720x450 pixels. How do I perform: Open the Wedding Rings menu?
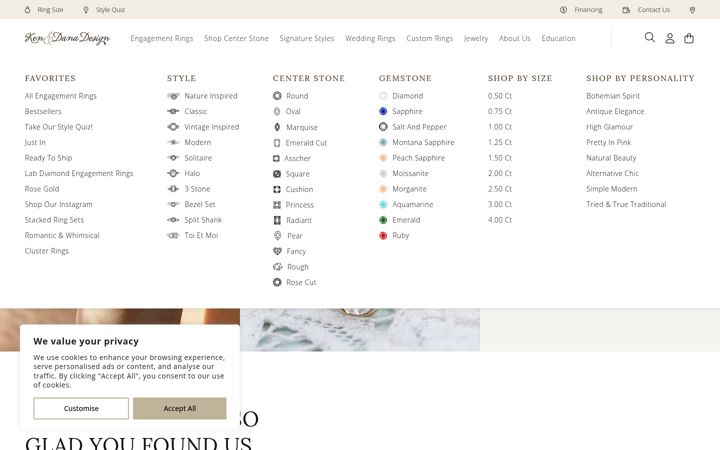pos(370,39)
